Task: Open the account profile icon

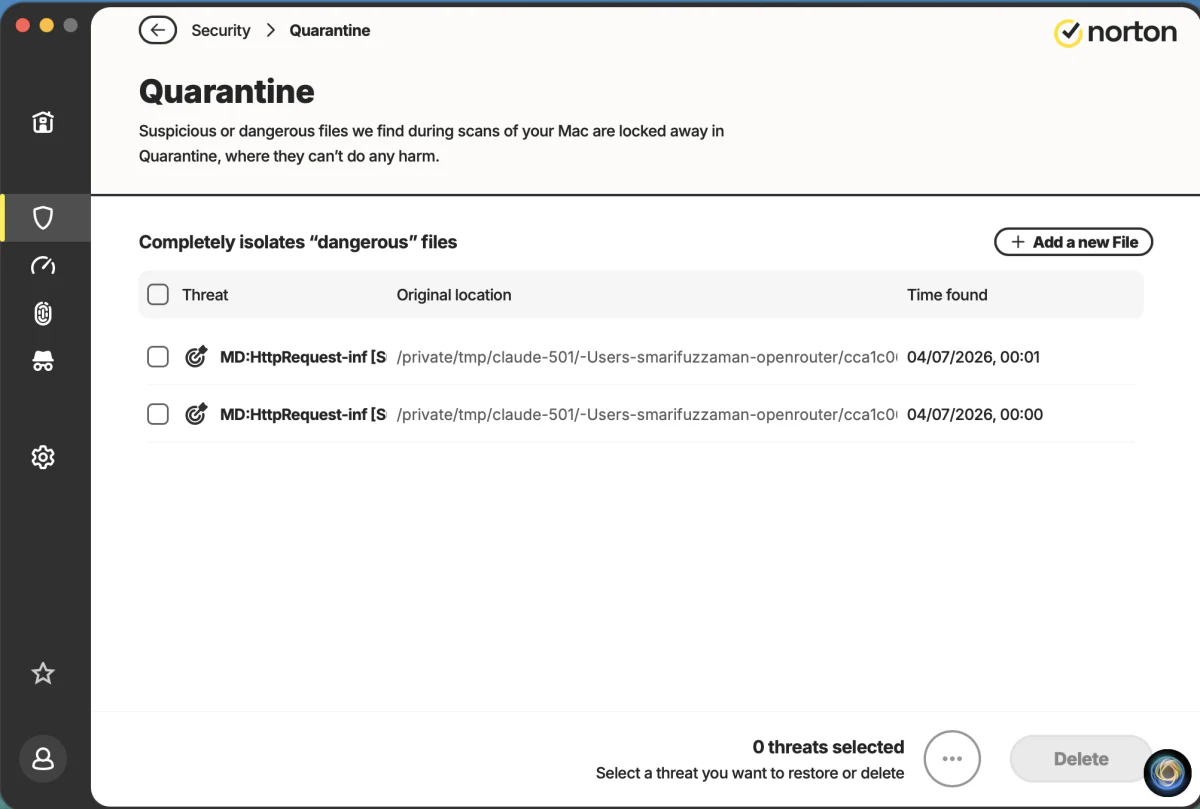Action: 43,759
